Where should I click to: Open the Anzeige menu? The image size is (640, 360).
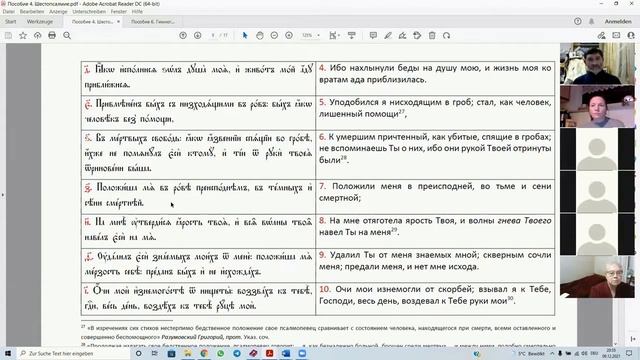pyautogui.click(x=58, y=11)
